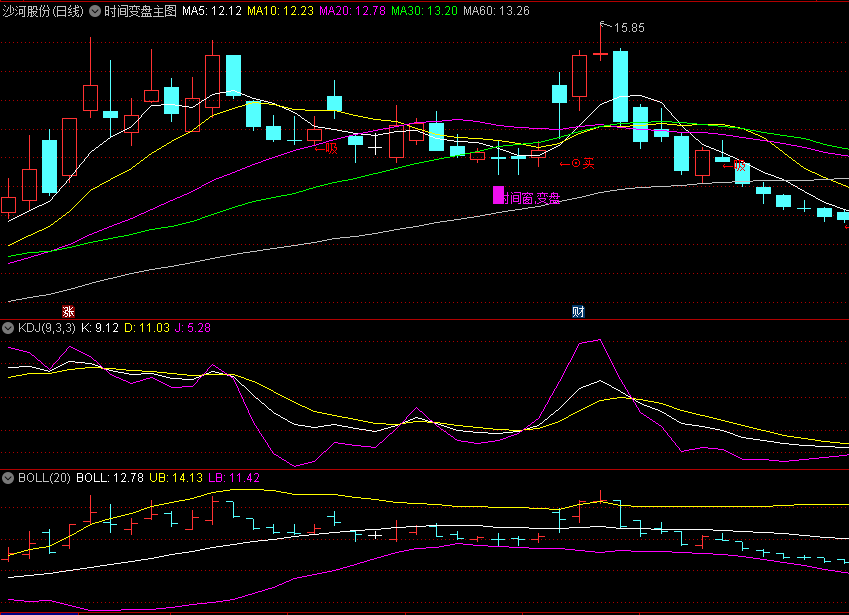Click the magenta 时间窗,变盘 marker
This screenshot has width=849, height=615.
526,197
